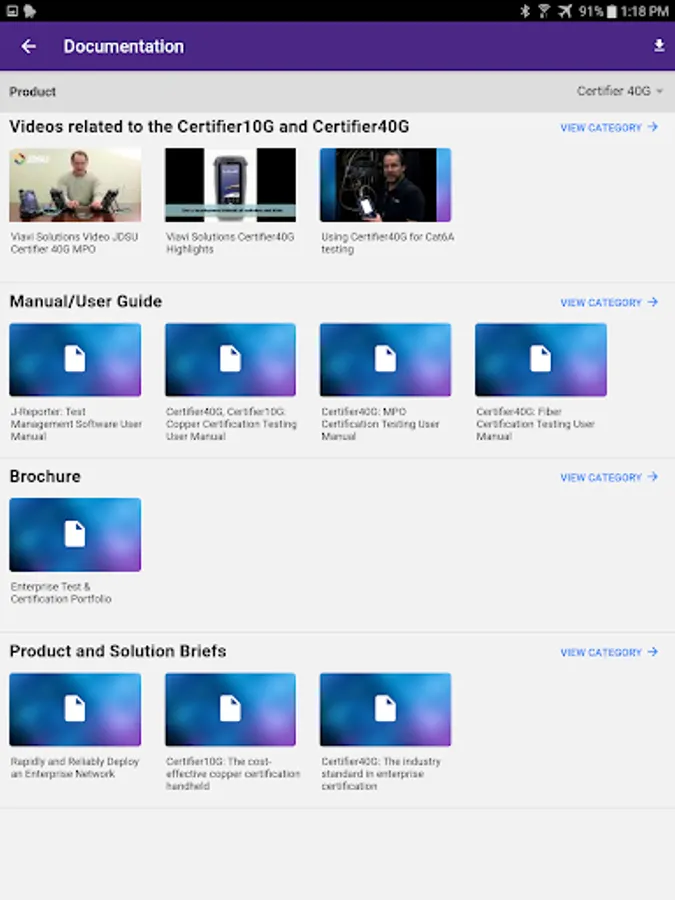View category for Manual/User Guide
The height and width of the screenshot is (900, 675).
[609, 302]
